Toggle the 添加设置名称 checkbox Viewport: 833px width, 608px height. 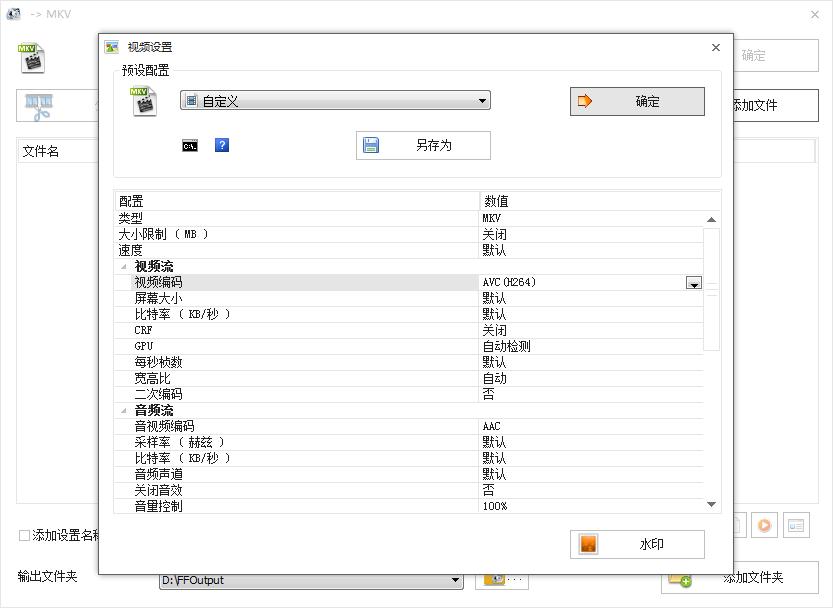22,536
